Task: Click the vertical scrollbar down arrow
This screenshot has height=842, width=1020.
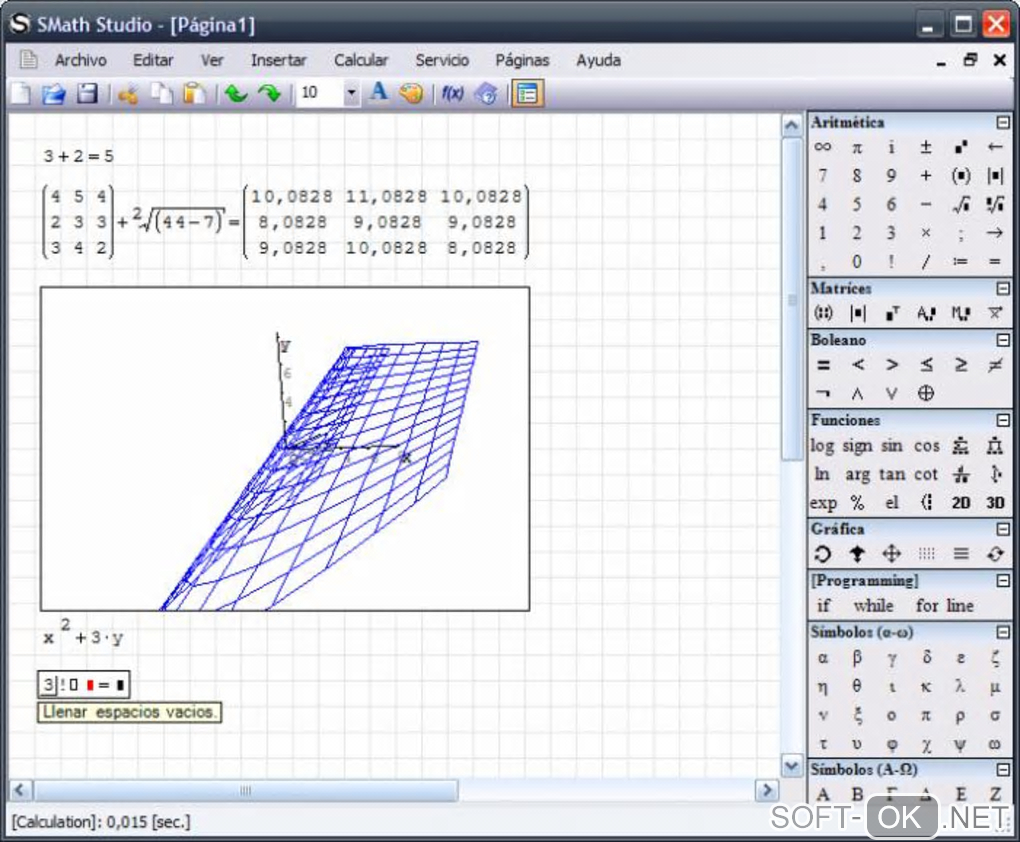Action: click(791, 766)
